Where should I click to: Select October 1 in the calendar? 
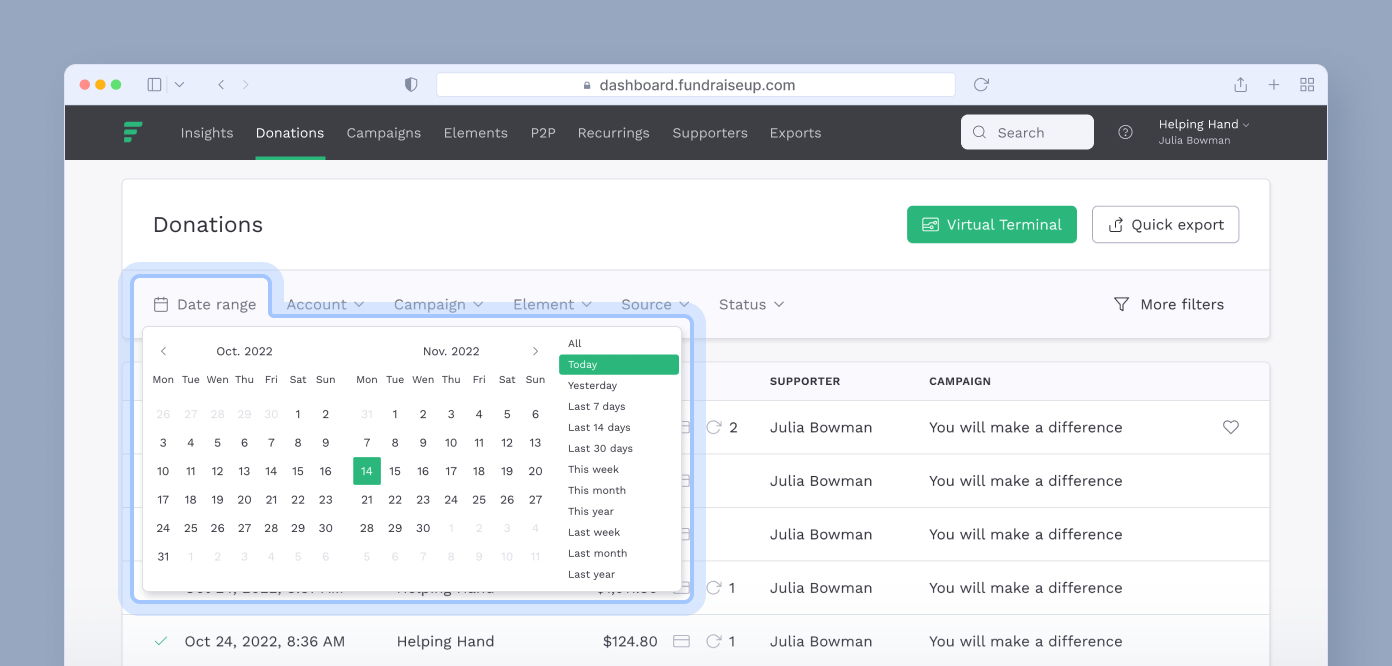(x=298, y=414)
